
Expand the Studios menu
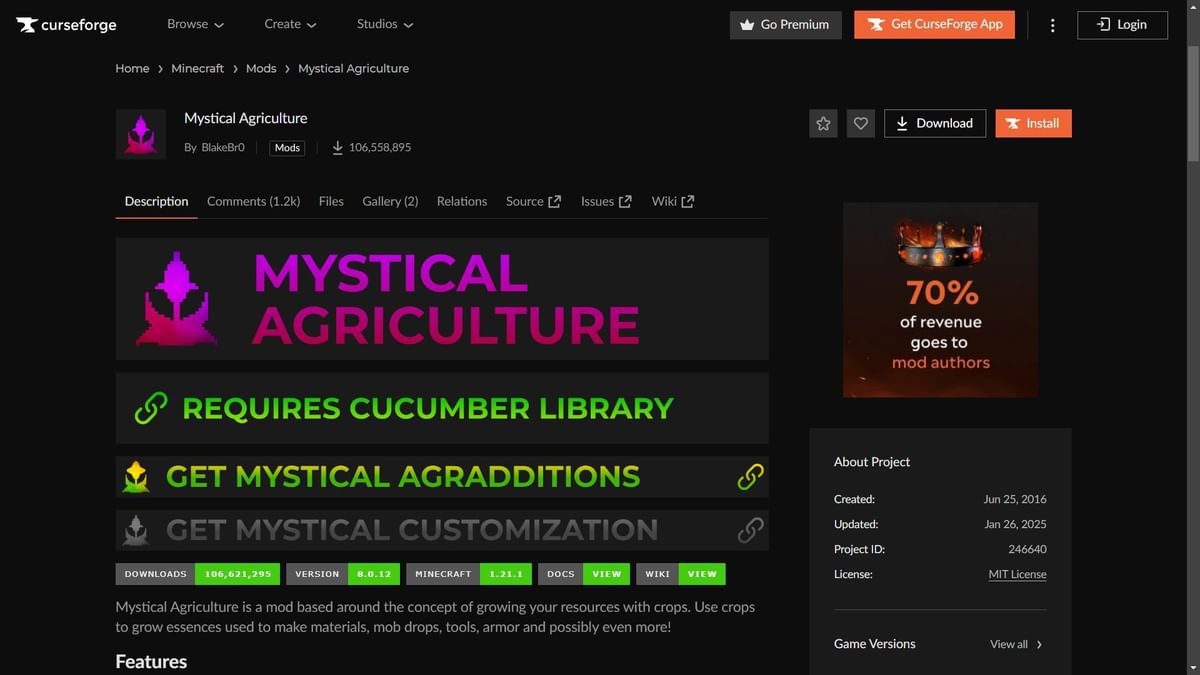pyautogui.click(x=384, y=24)
